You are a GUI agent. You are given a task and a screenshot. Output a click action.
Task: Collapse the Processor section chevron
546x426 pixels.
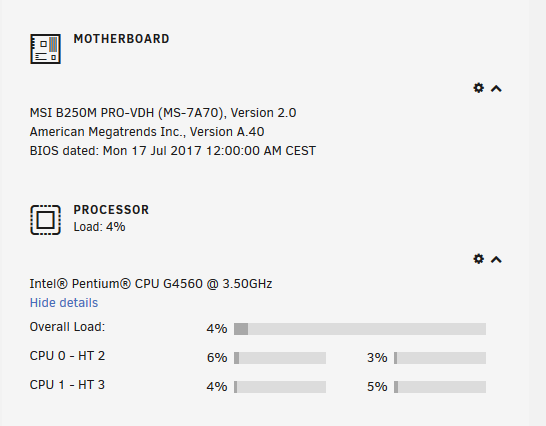(x=496, y=260)
